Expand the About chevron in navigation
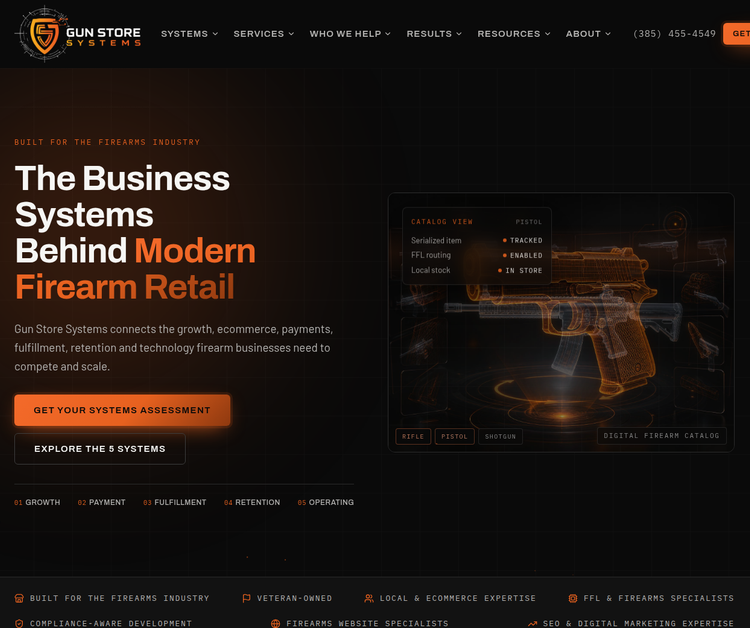The image size is (750, 628). [x=608, y=34]
